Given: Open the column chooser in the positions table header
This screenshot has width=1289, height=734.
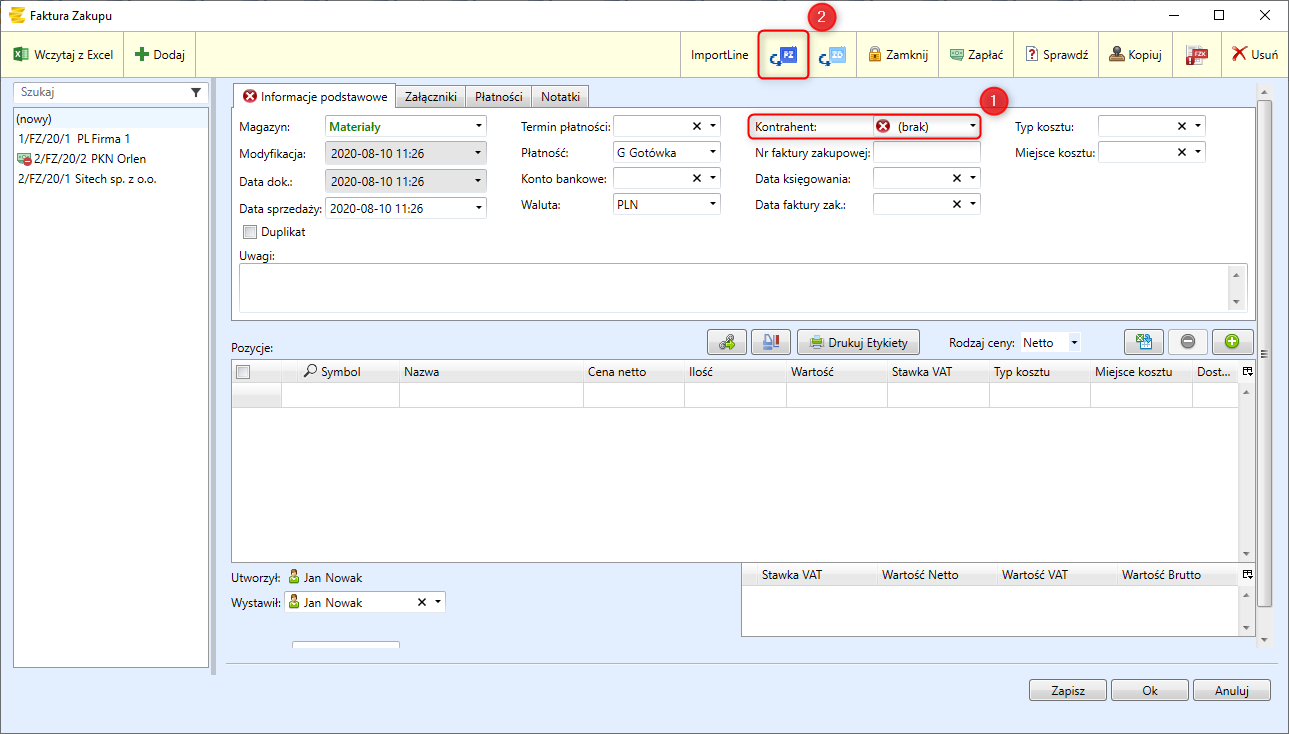Looking at the screenshot, I should click(x=1246, y=371).
